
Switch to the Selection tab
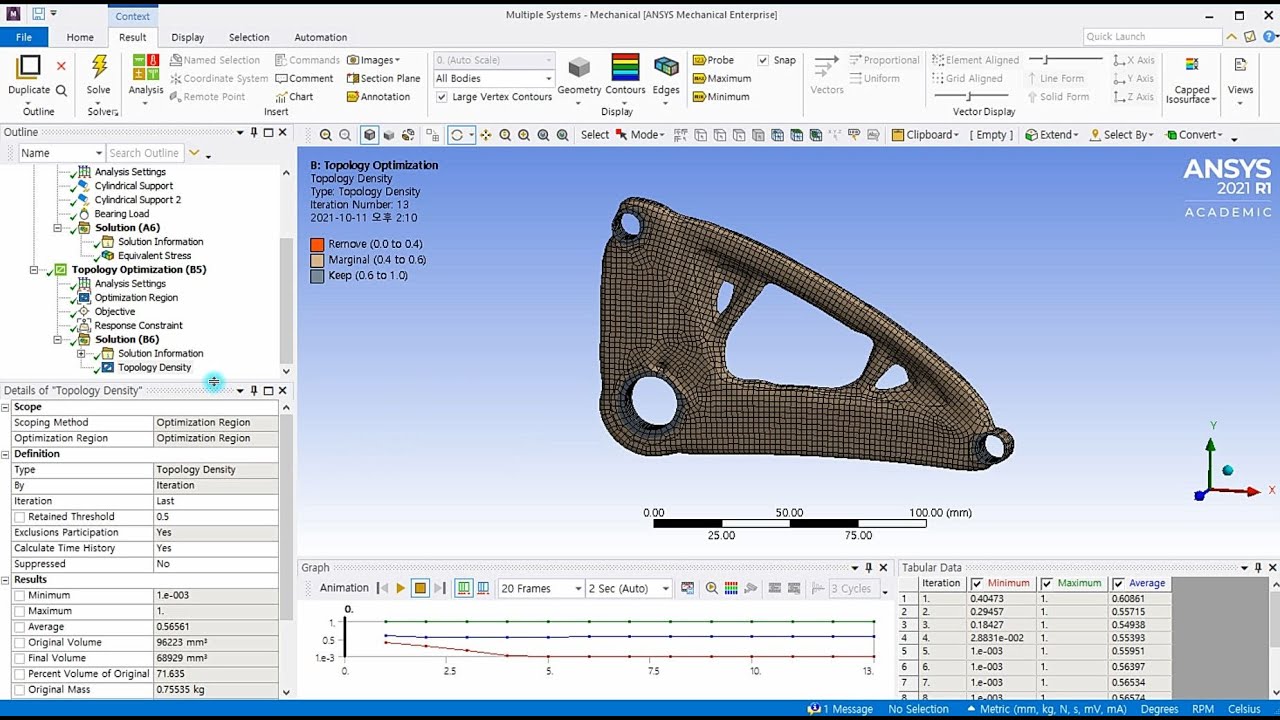click(249, 37)
